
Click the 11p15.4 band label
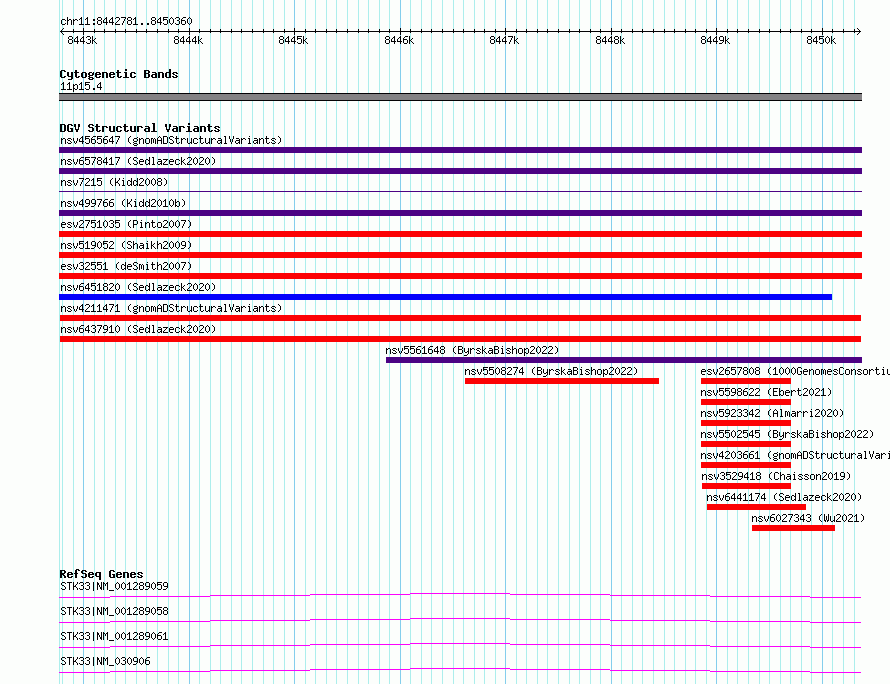click(x=81, y=86)
